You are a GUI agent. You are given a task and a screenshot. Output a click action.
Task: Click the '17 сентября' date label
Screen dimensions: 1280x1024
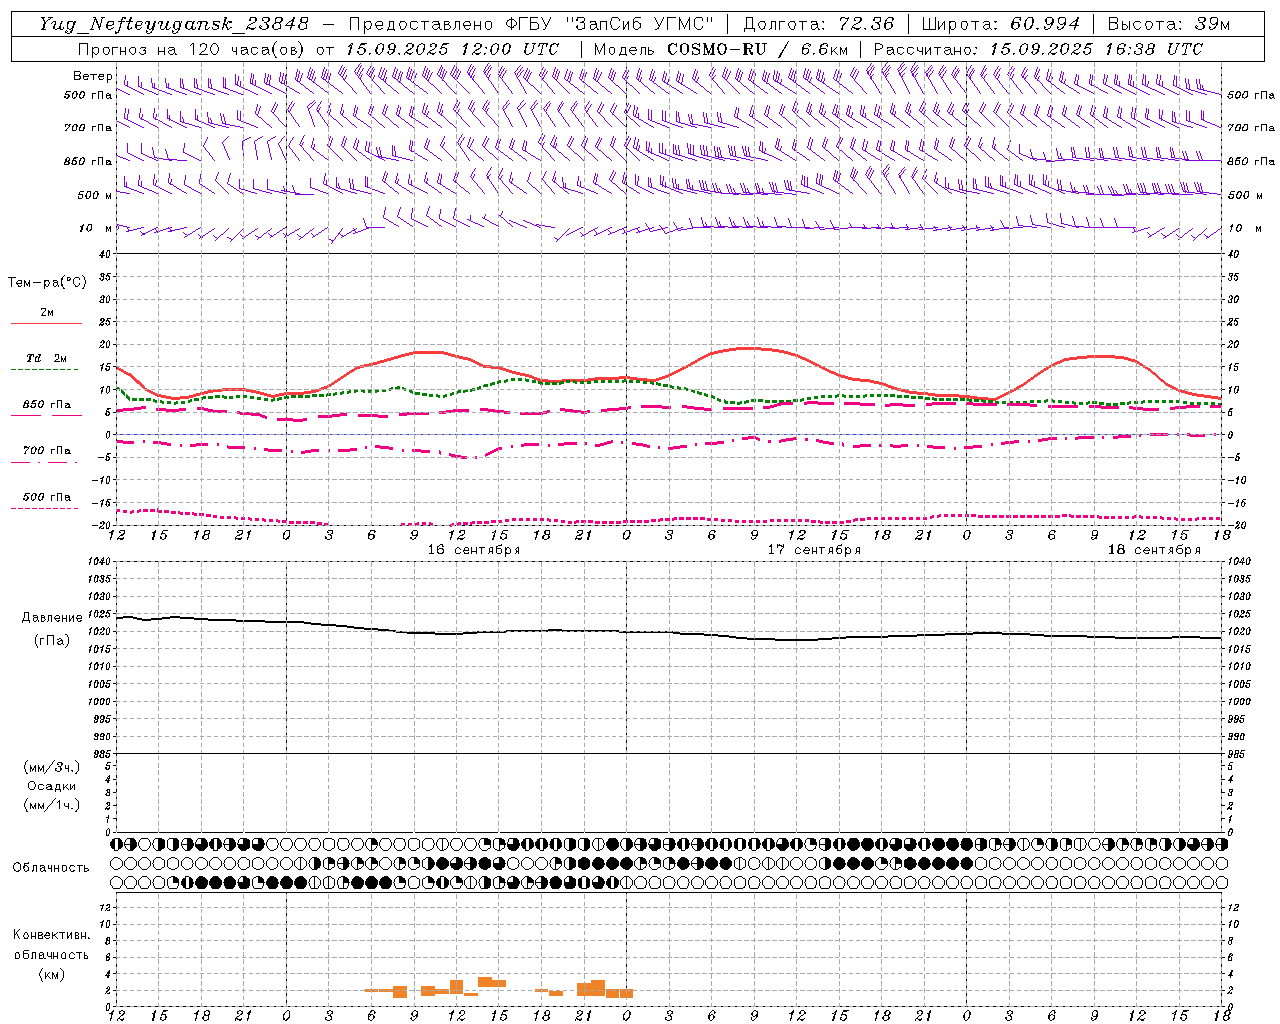coord(813,550)
